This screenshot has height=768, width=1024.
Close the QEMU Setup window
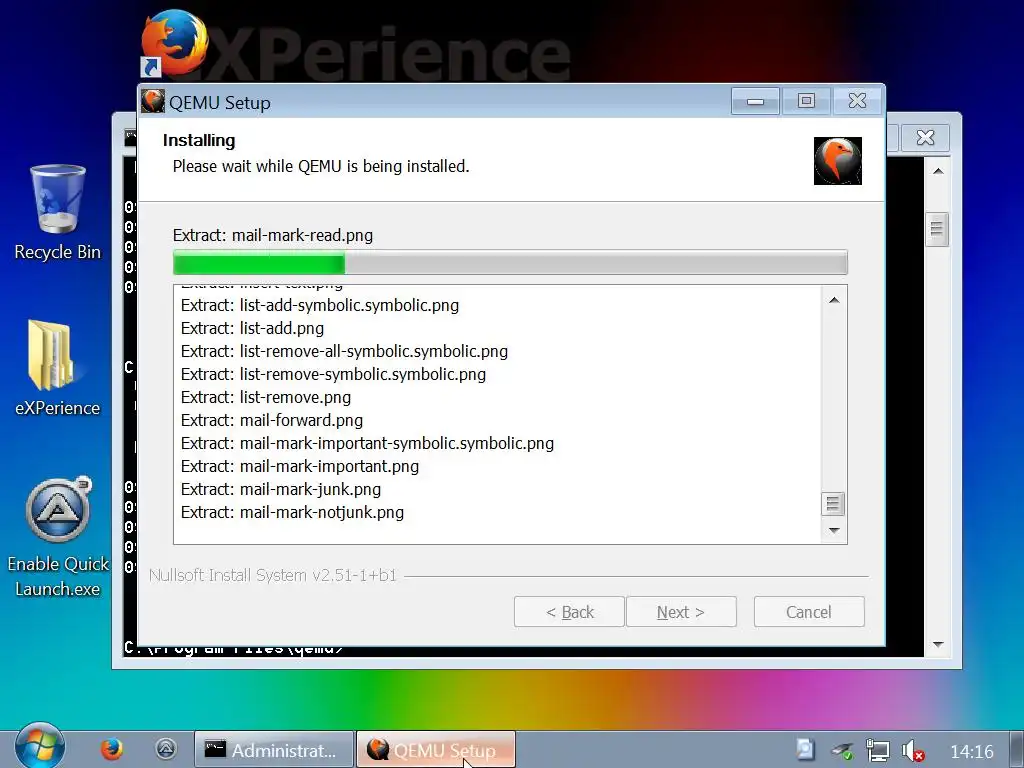pyautogui.click(x=857, y=101)
